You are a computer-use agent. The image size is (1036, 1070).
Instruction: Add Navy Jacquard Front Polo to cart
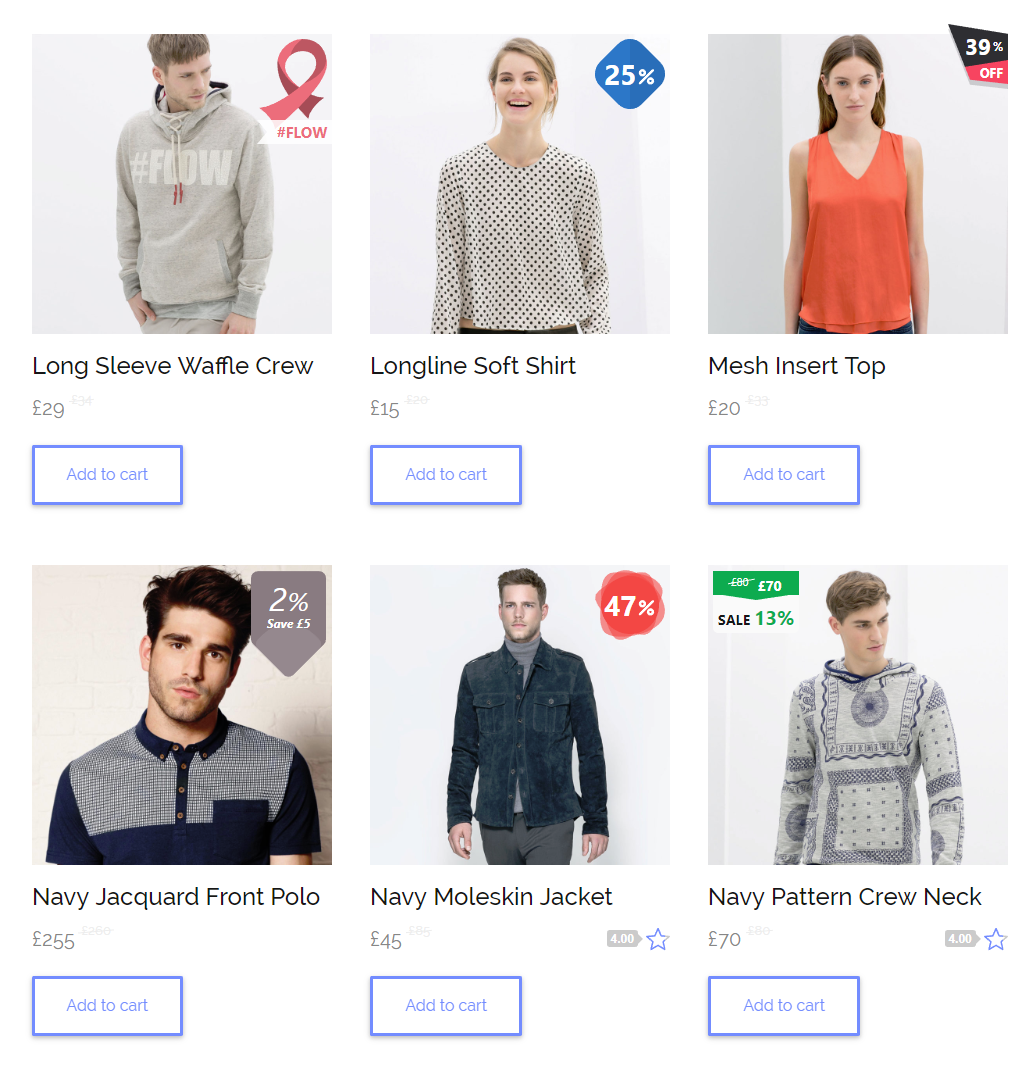(x=107, y=1006)
